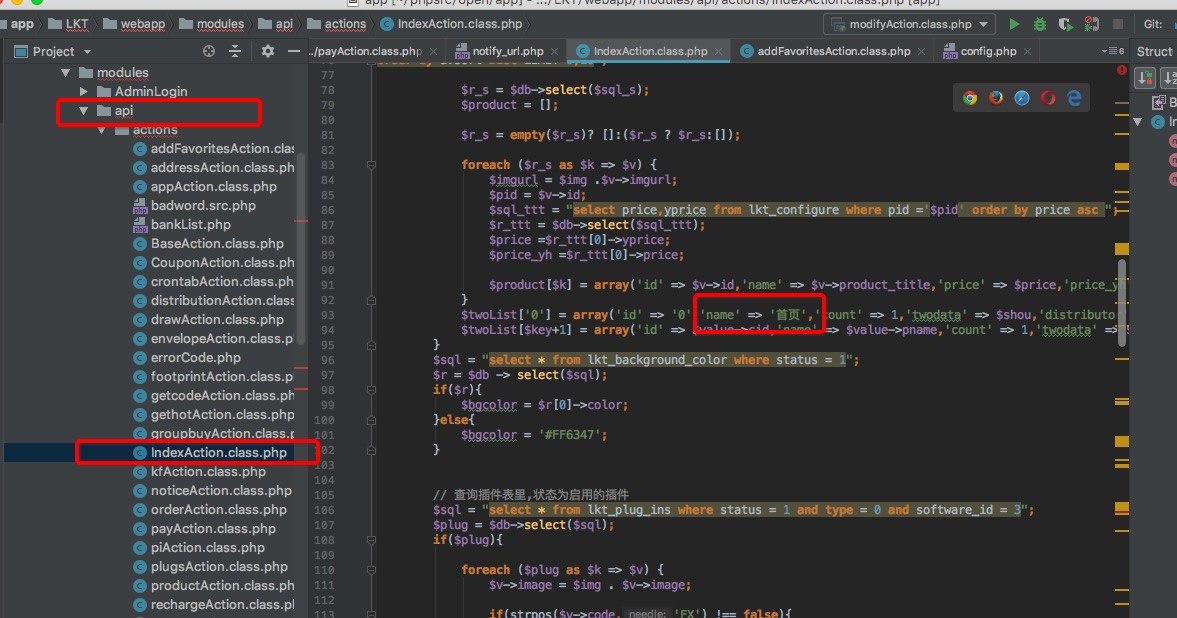Expand the AdminLogin folder
The width and height of the screenshot is (1177, 618).
(84, 92)
